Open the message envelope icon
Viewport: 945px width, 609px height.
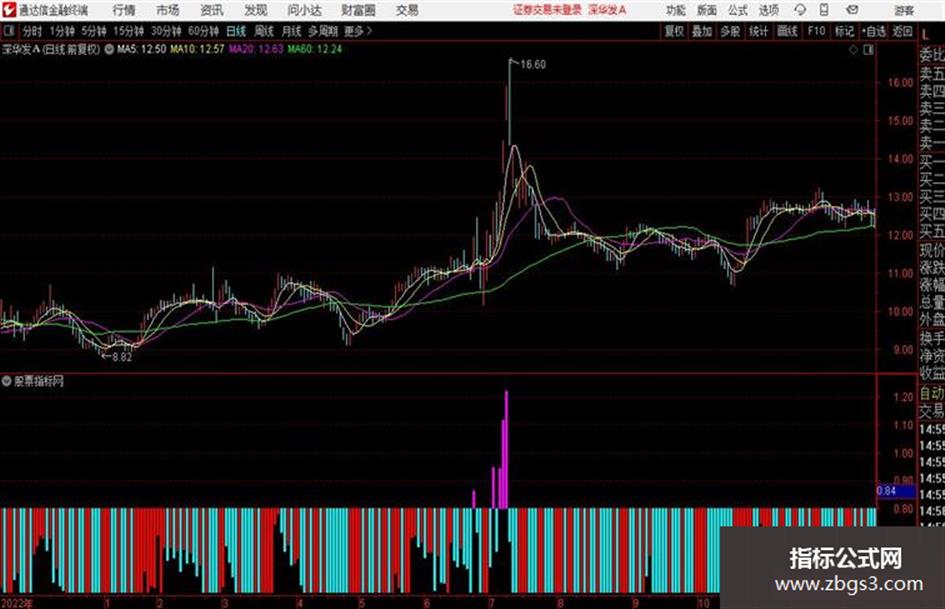click(x=852, y=10)
